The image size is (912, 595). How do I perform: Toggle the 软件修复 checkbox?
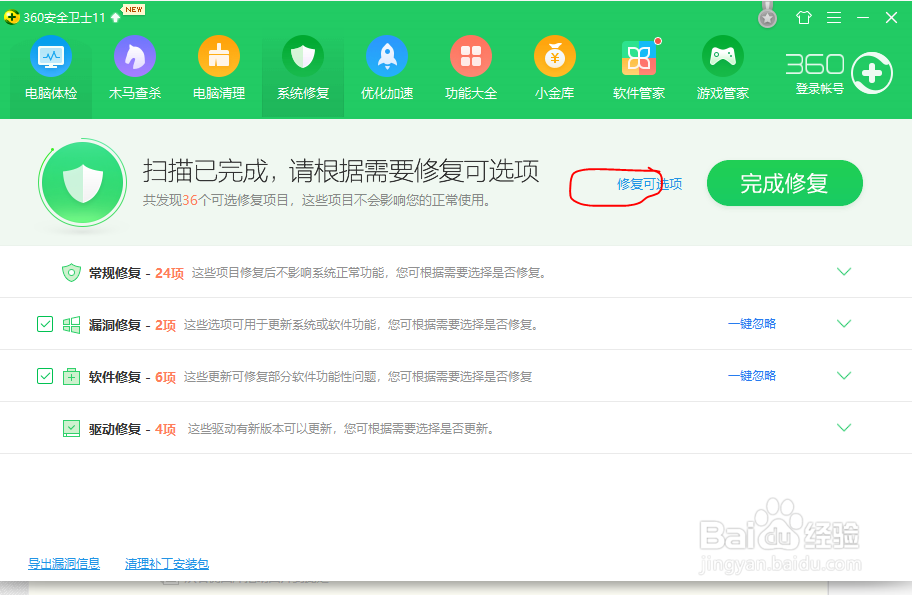[45, 376]
